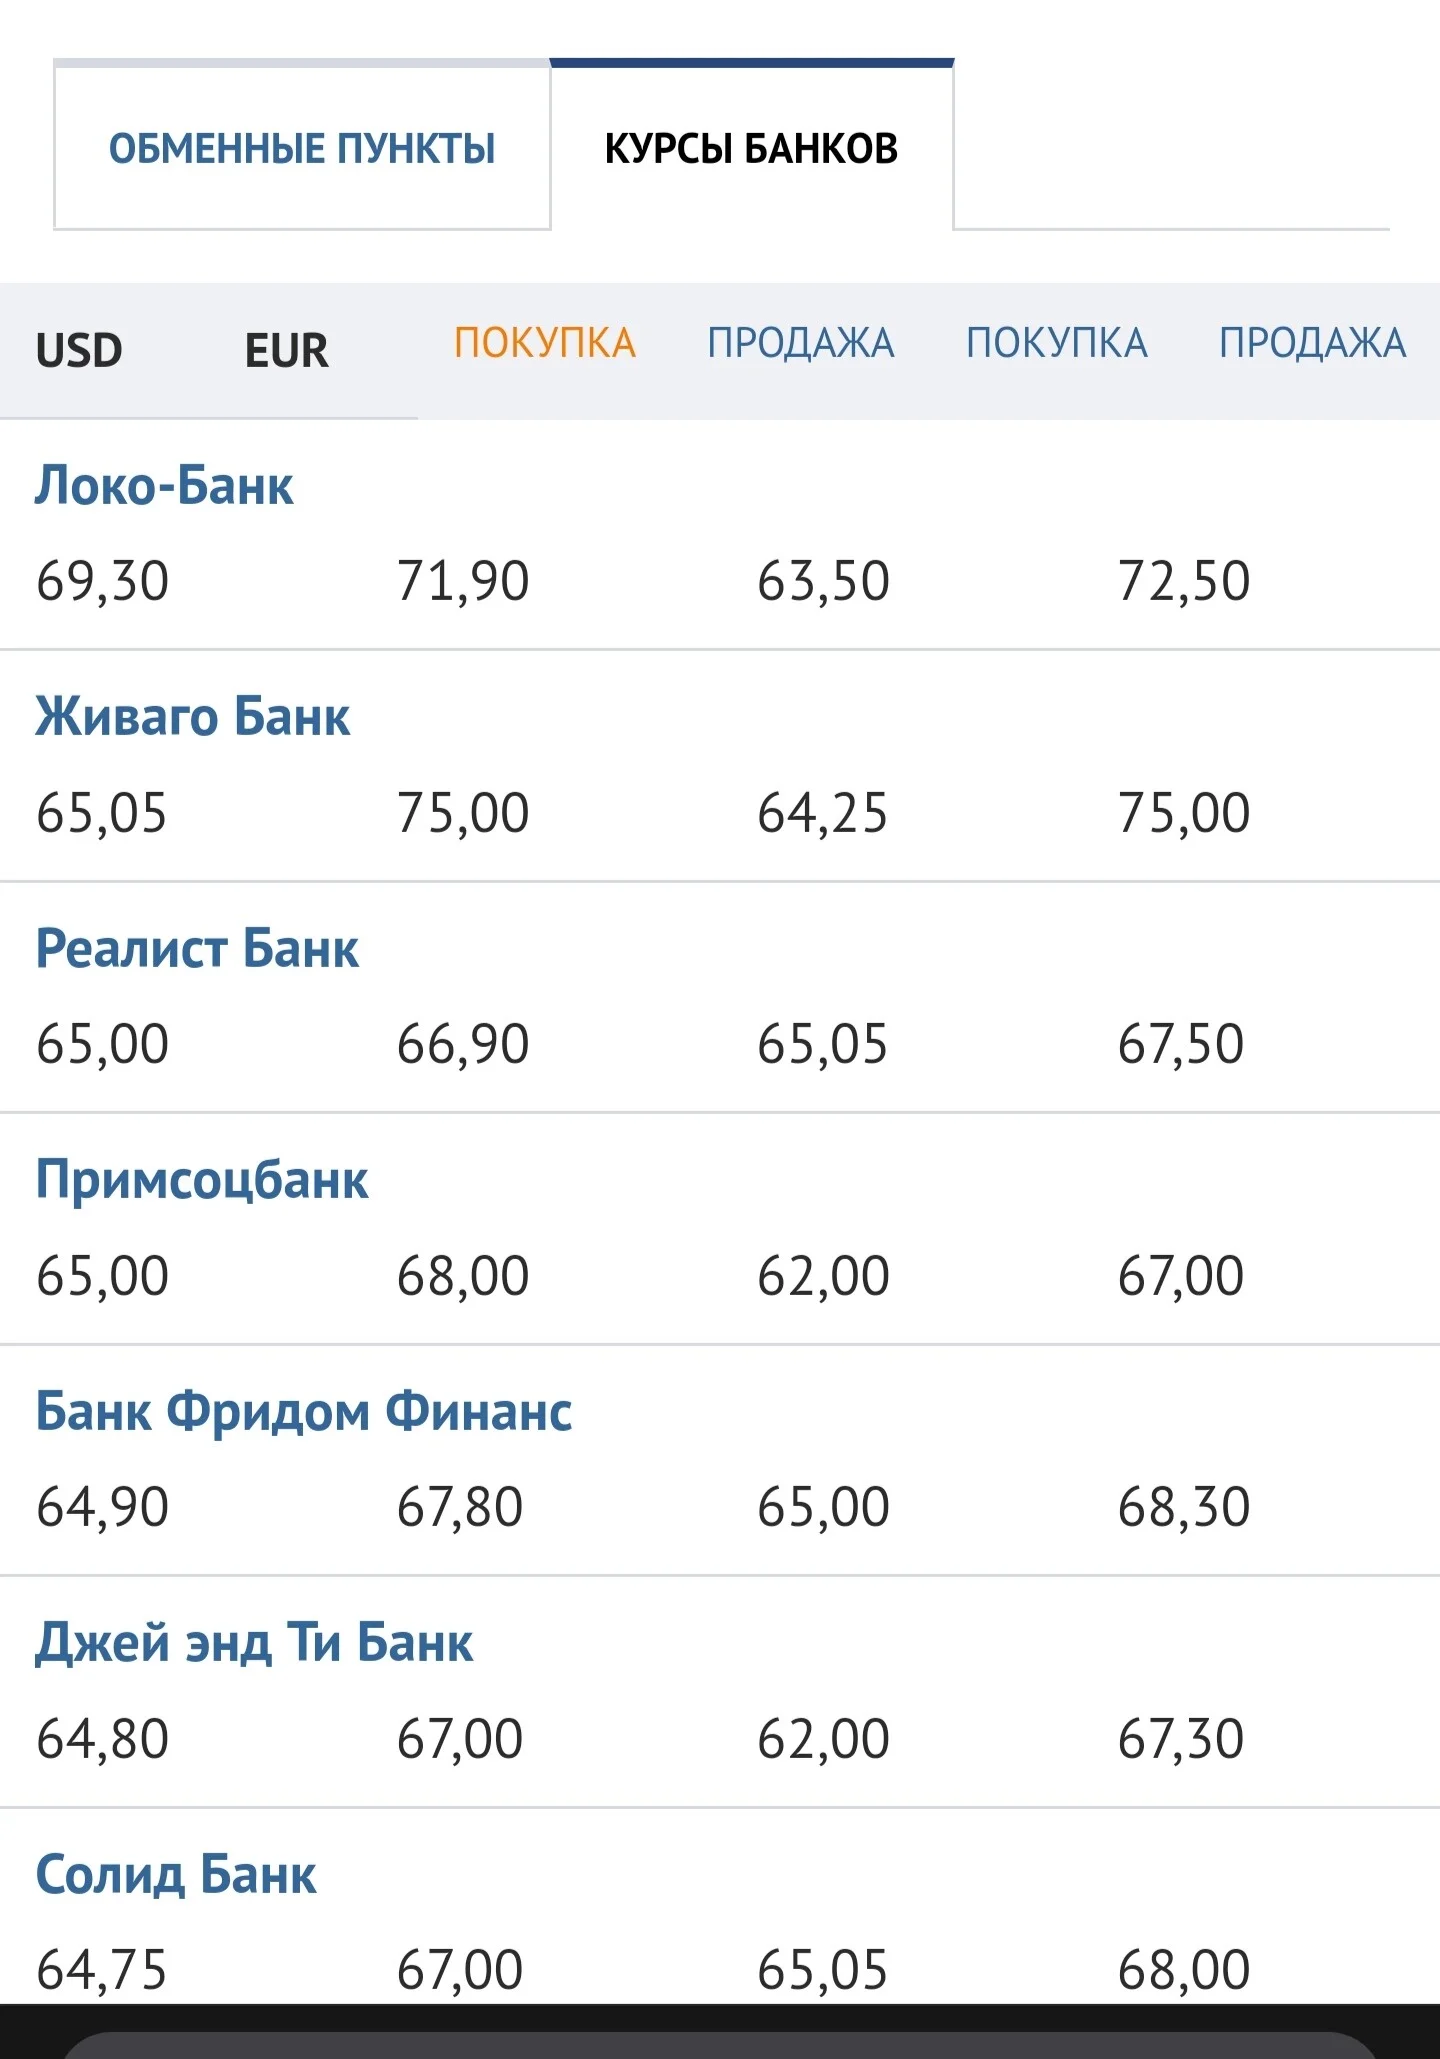The image size is (1440, 2059).
Task: Sort by EUR ПОКУПКА column header
Action: pyautogui.click(x=1057, y=343)
